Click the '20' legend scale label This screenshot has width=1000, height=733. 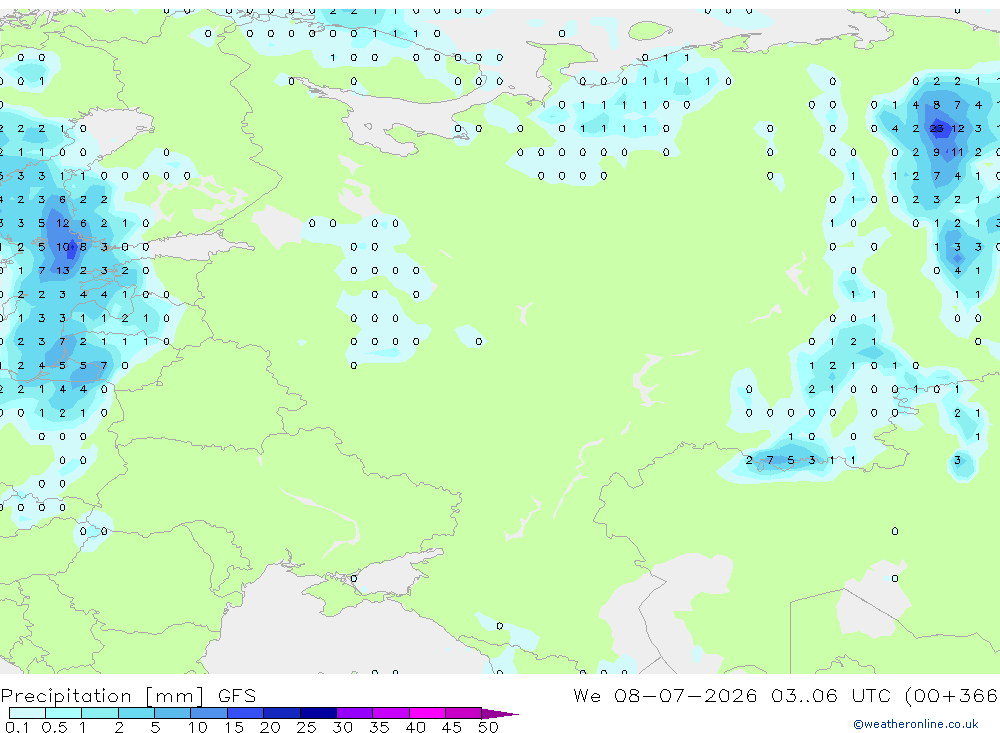(x=270, y=727)
